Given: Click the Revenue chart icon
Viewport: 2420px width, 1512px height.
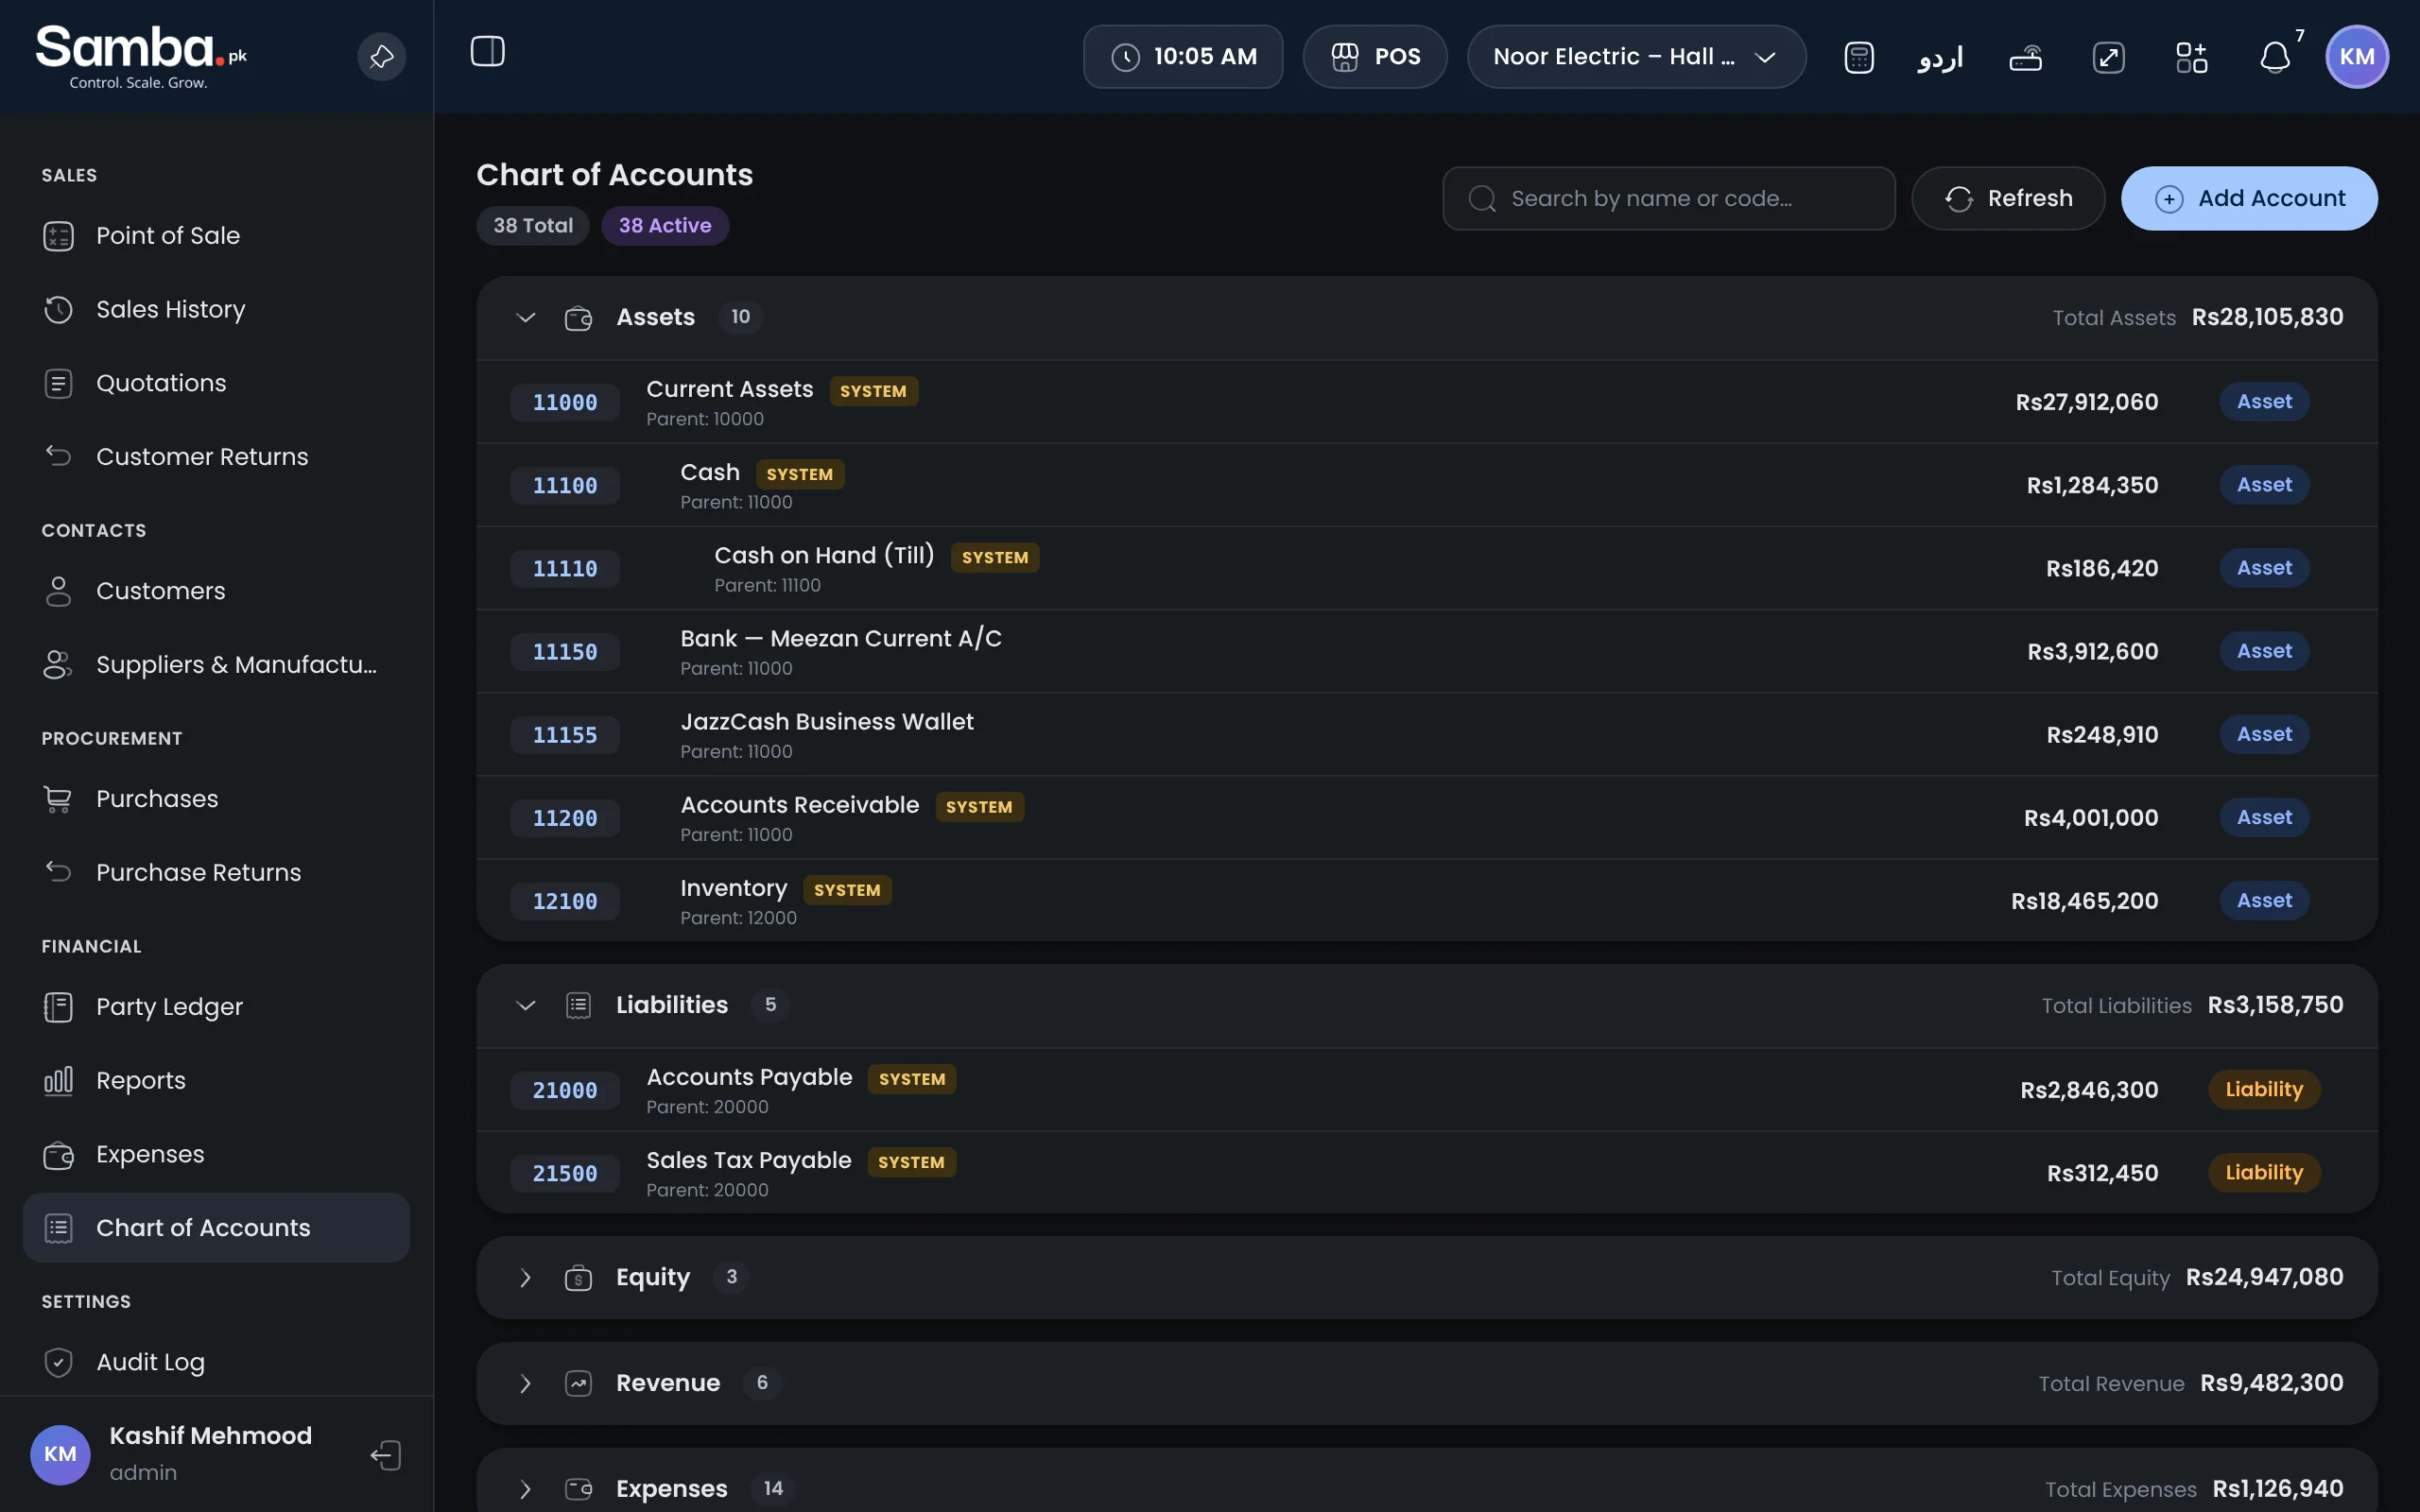Looking at the screenshot, I should tap(578, 1383).
